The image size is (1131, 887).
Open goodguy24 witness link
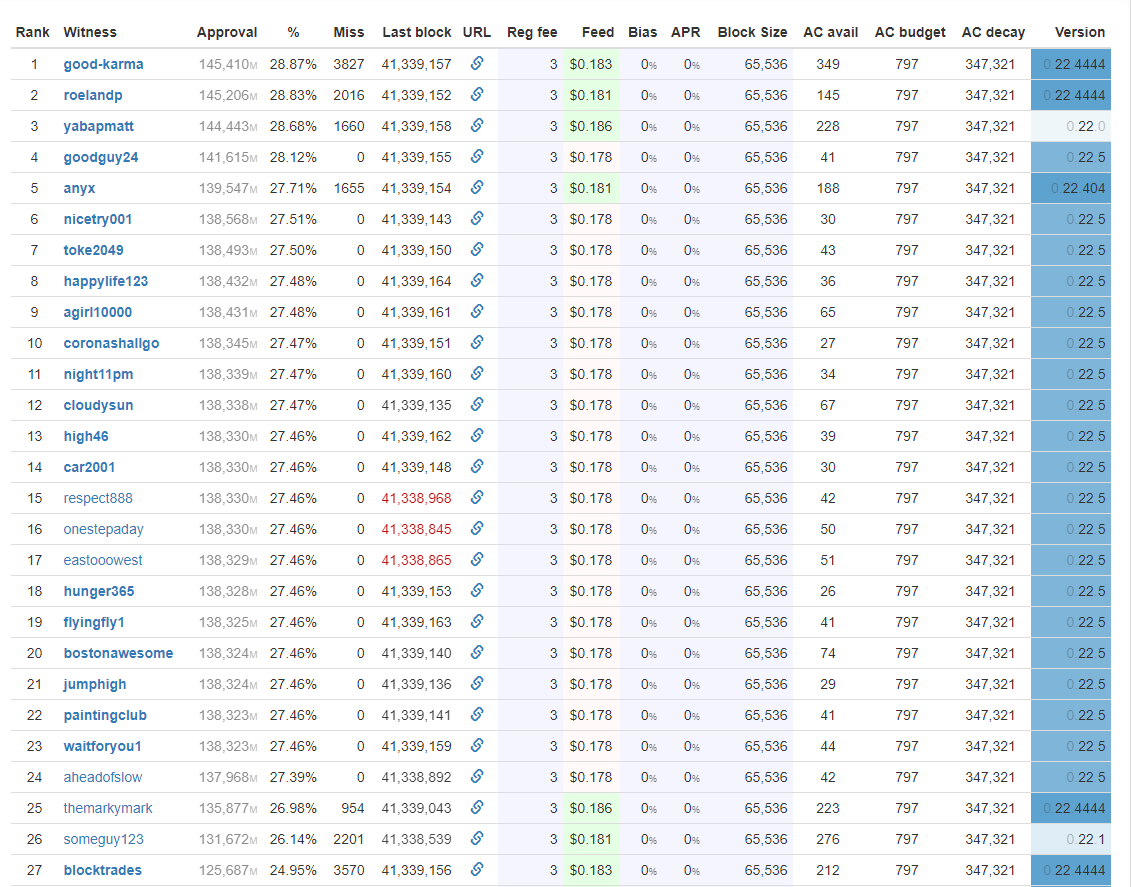(x=101, y=157)
